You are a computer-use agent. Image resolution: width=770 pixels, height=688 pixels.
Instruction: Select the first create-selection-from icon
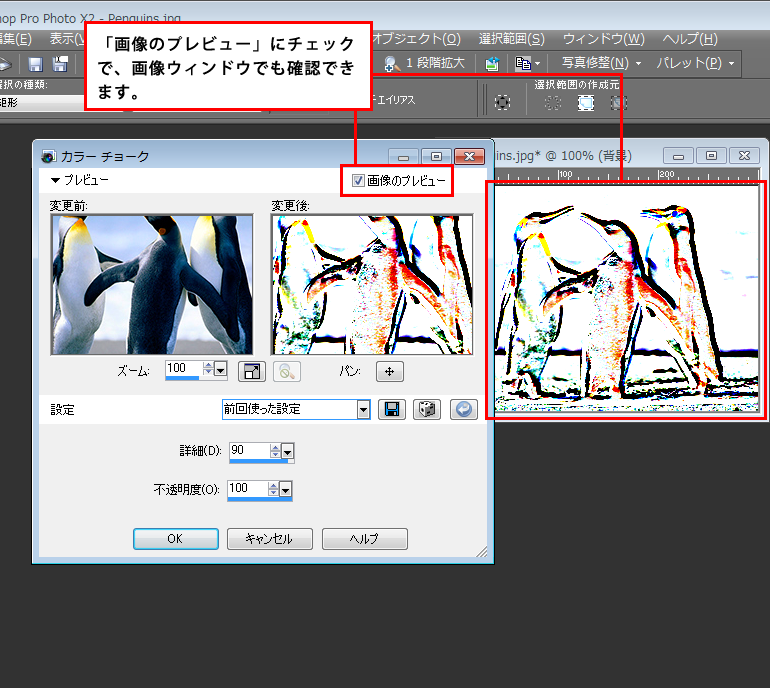click(553, 103)
